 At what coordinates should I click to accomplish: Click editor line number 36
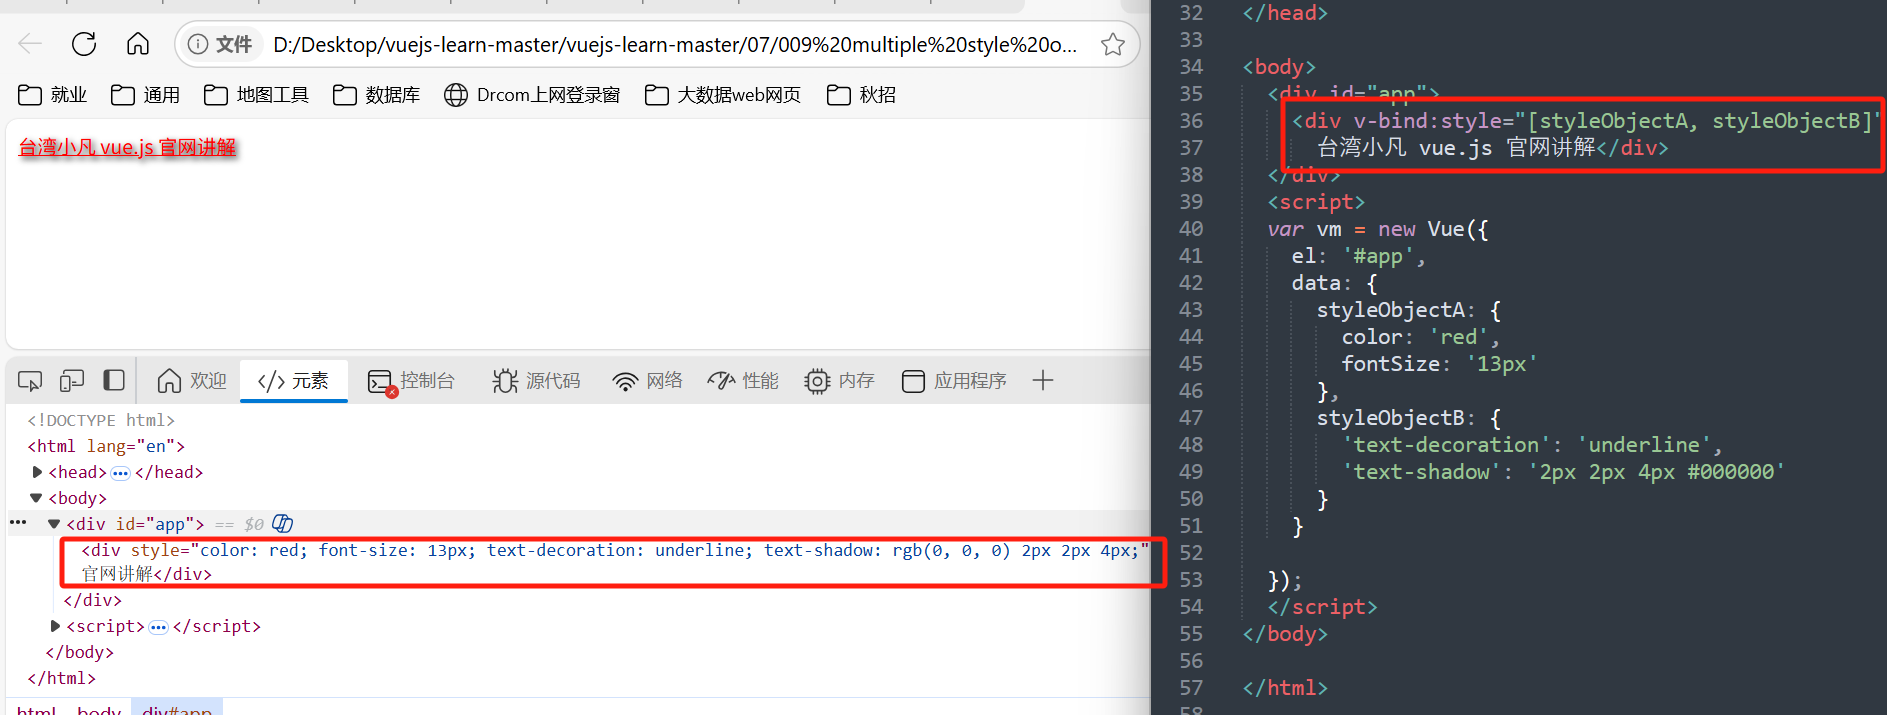1191,121
